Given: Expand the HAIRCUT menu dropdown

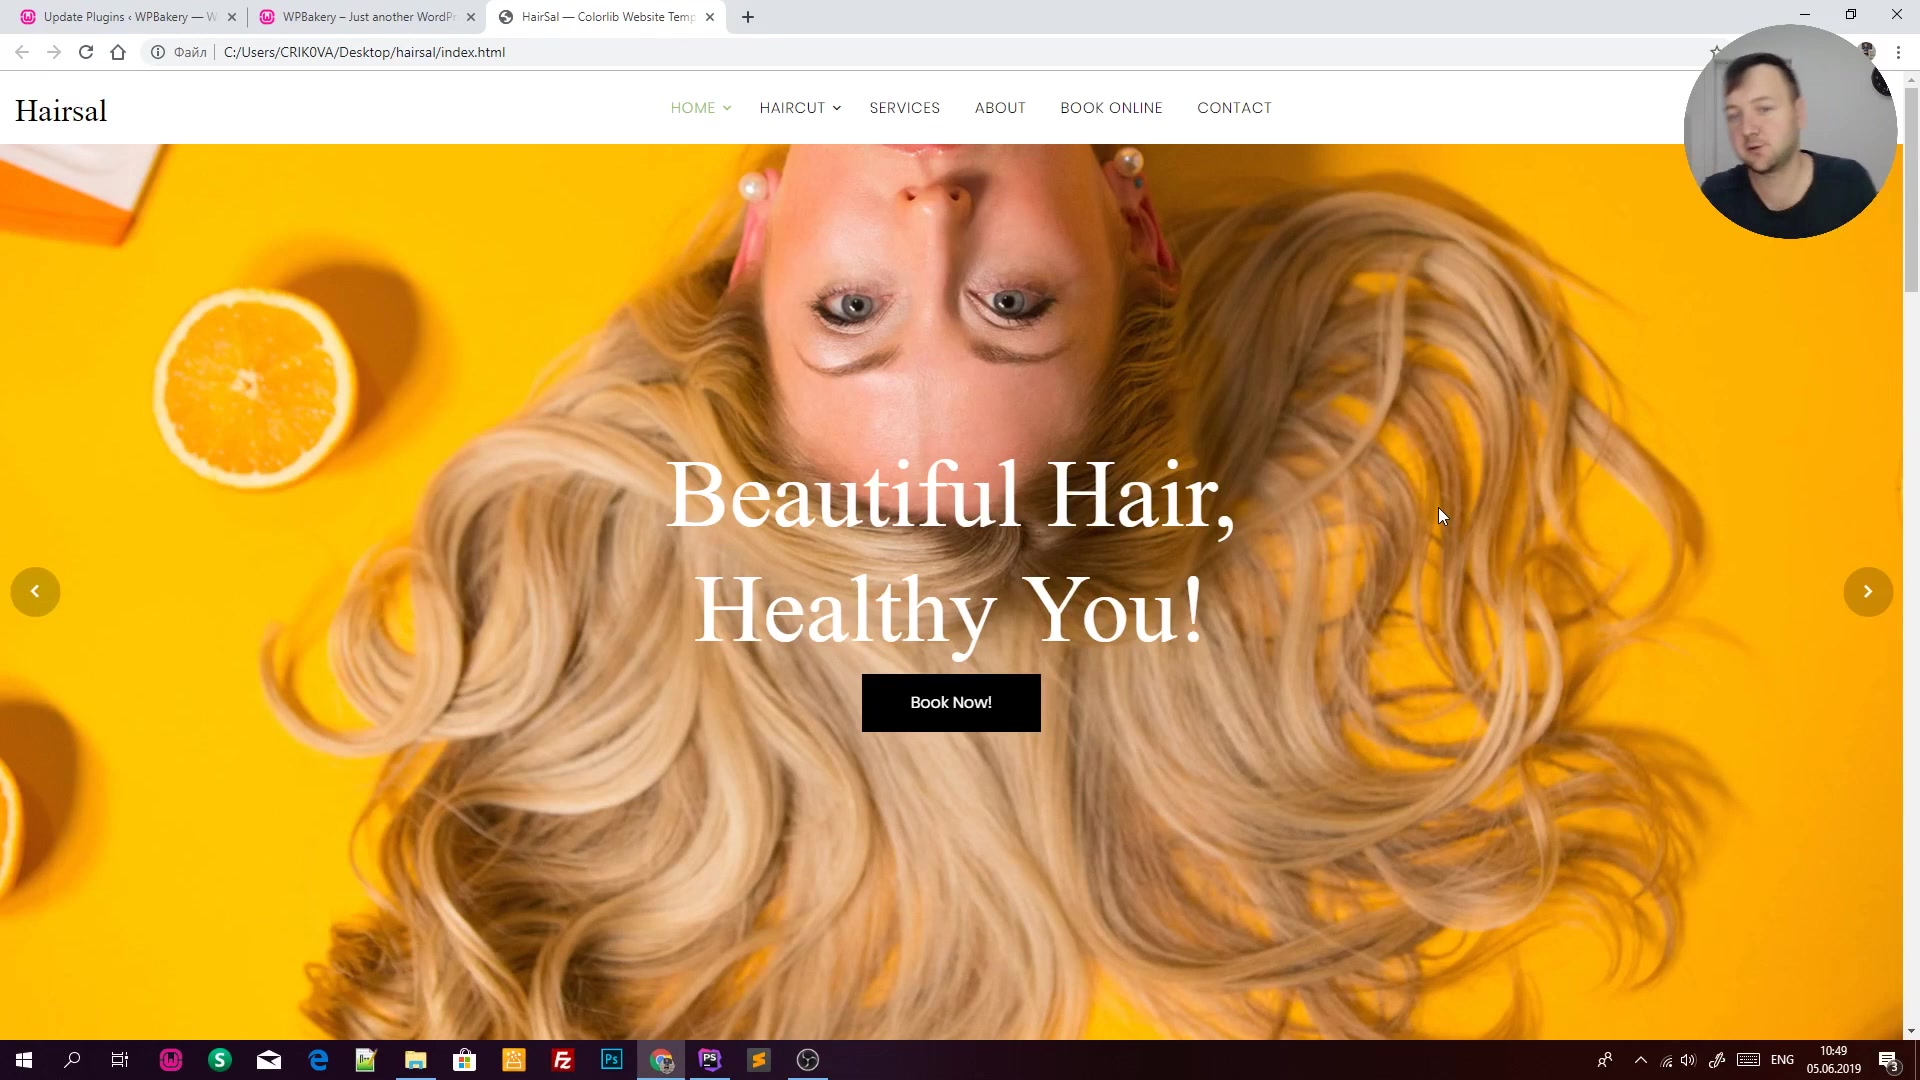Looking at the screenshot, I should pyautogui.click(x=800, y=108).
